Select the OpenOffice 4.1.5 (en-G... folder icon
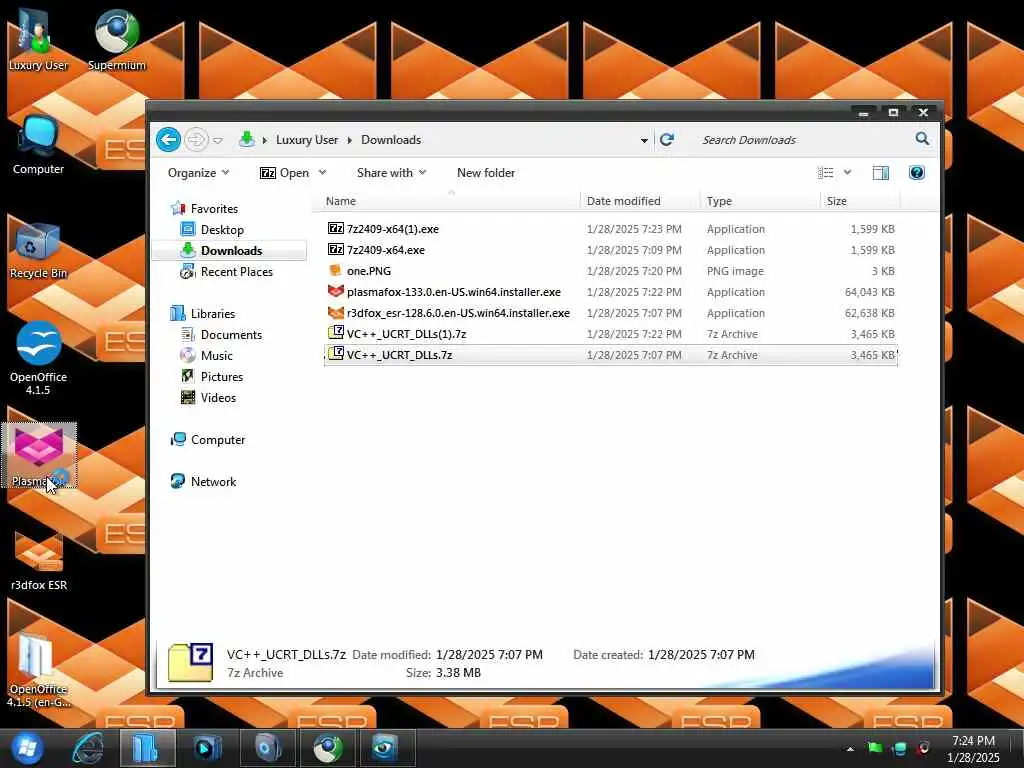Screen dimensions: 1024x768 point(38,670)
